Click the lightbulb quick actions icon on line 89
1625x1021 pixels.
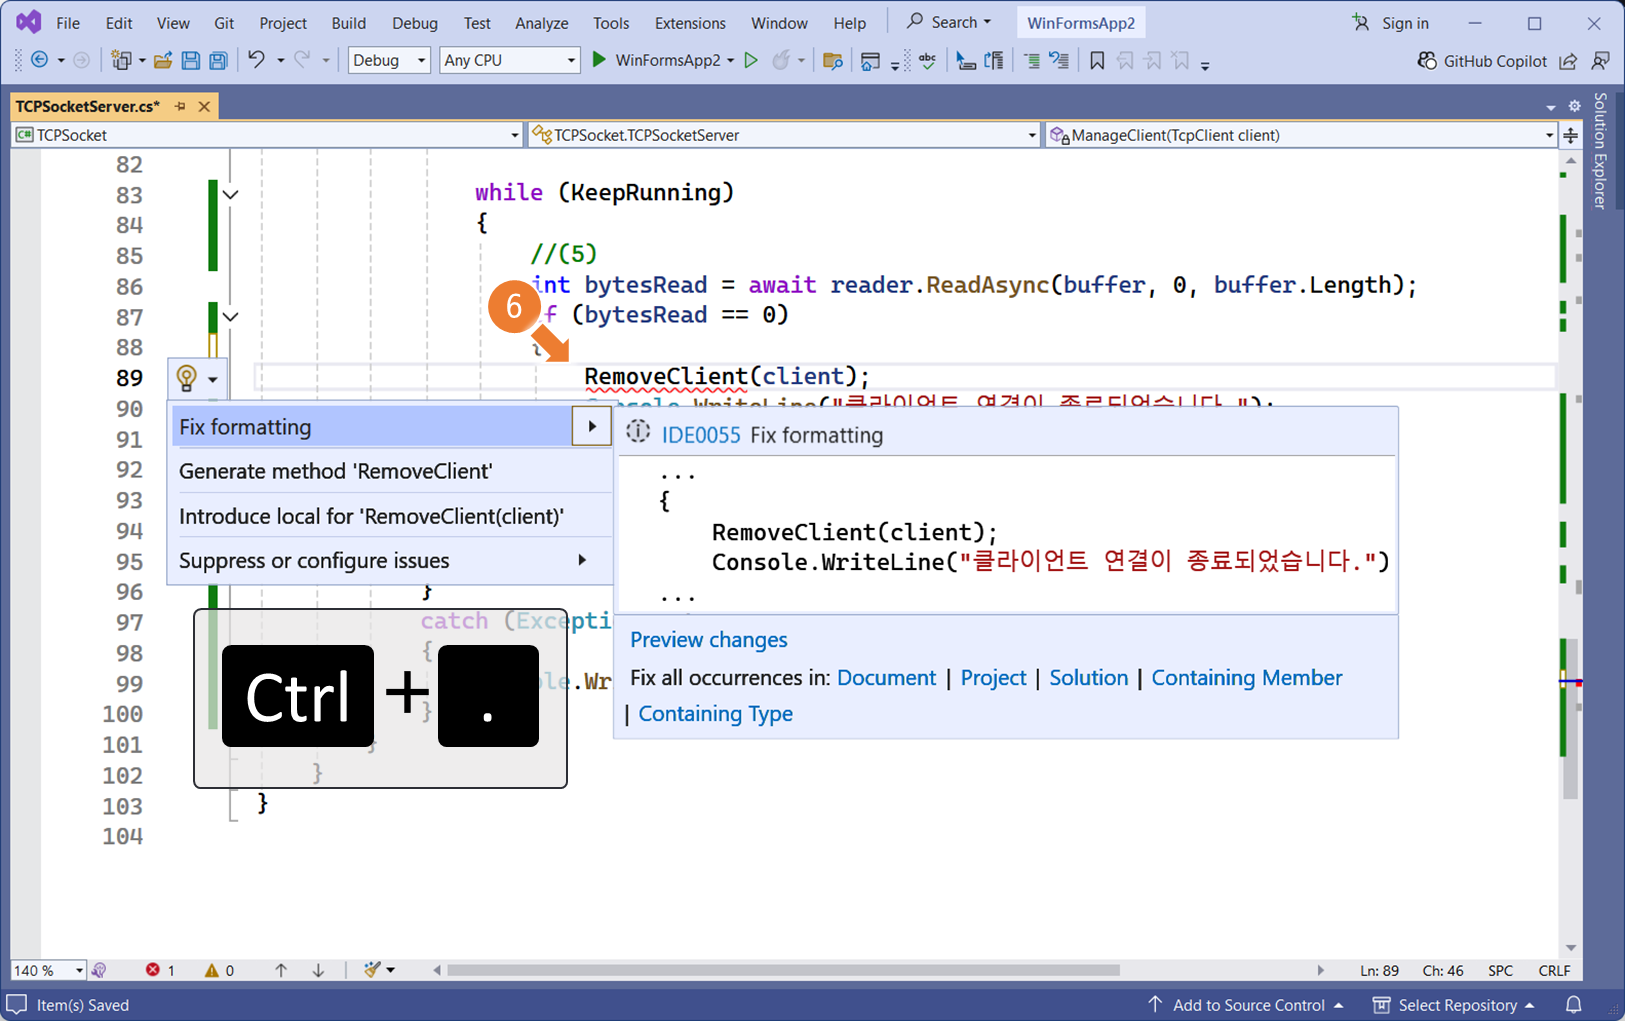(186, 378)
